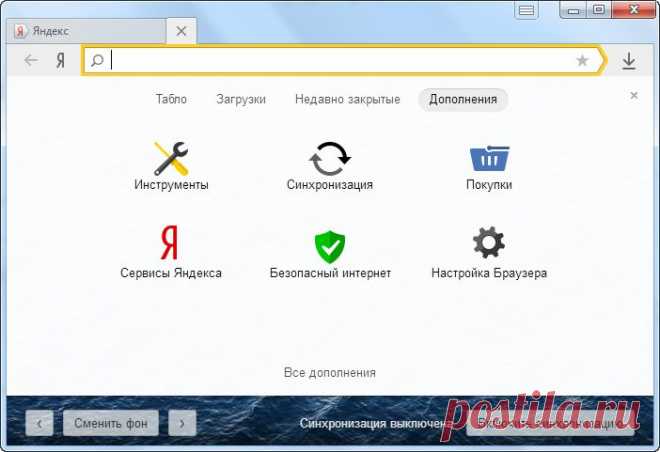660x452 pixels.
Task: Minimize the browser window
Action: tap(573, 10)
